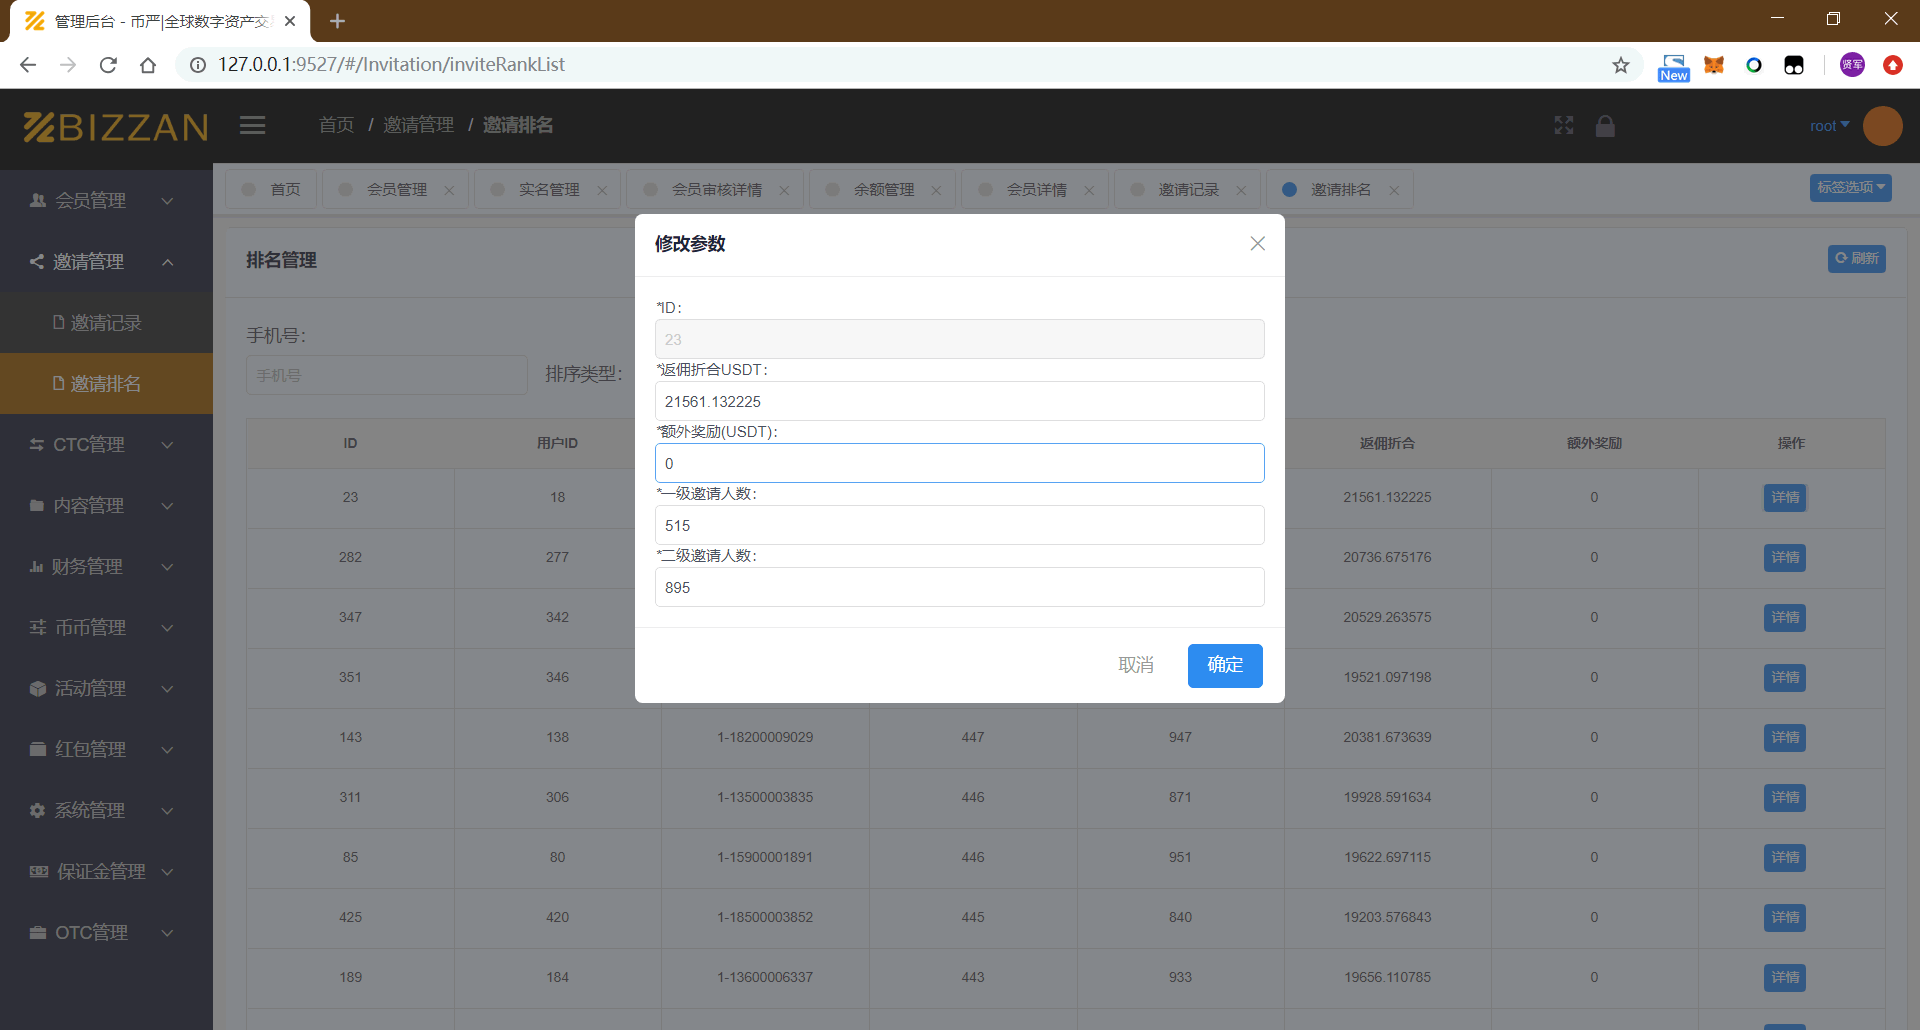The height and width of the screenshot is (1030, 1920).
Task: Open the MetaMask fox extension
Action: [x=1714, y=65]
